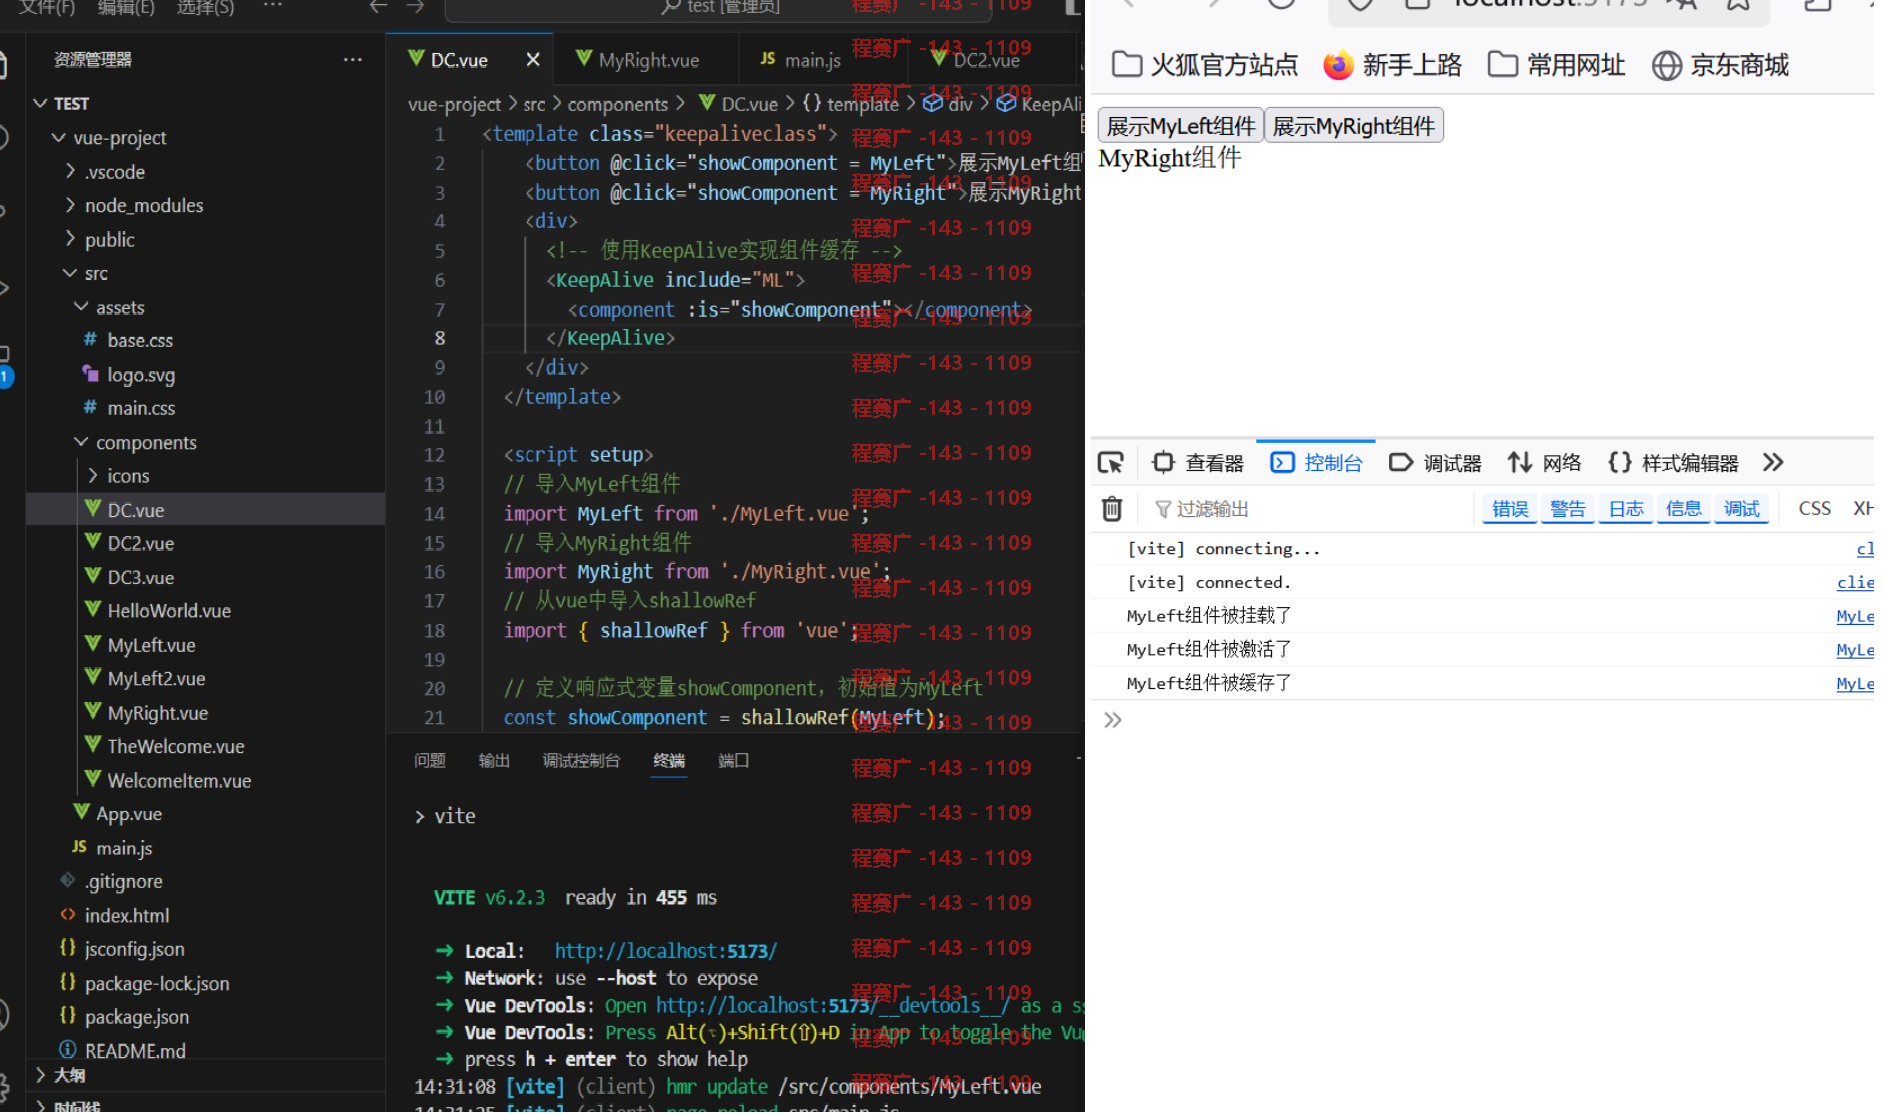Select the 终端 terminal tab
Image resolution: width=1885 pixels, height=1114 pixels.
pyautogui.click(x=669, y=761)
